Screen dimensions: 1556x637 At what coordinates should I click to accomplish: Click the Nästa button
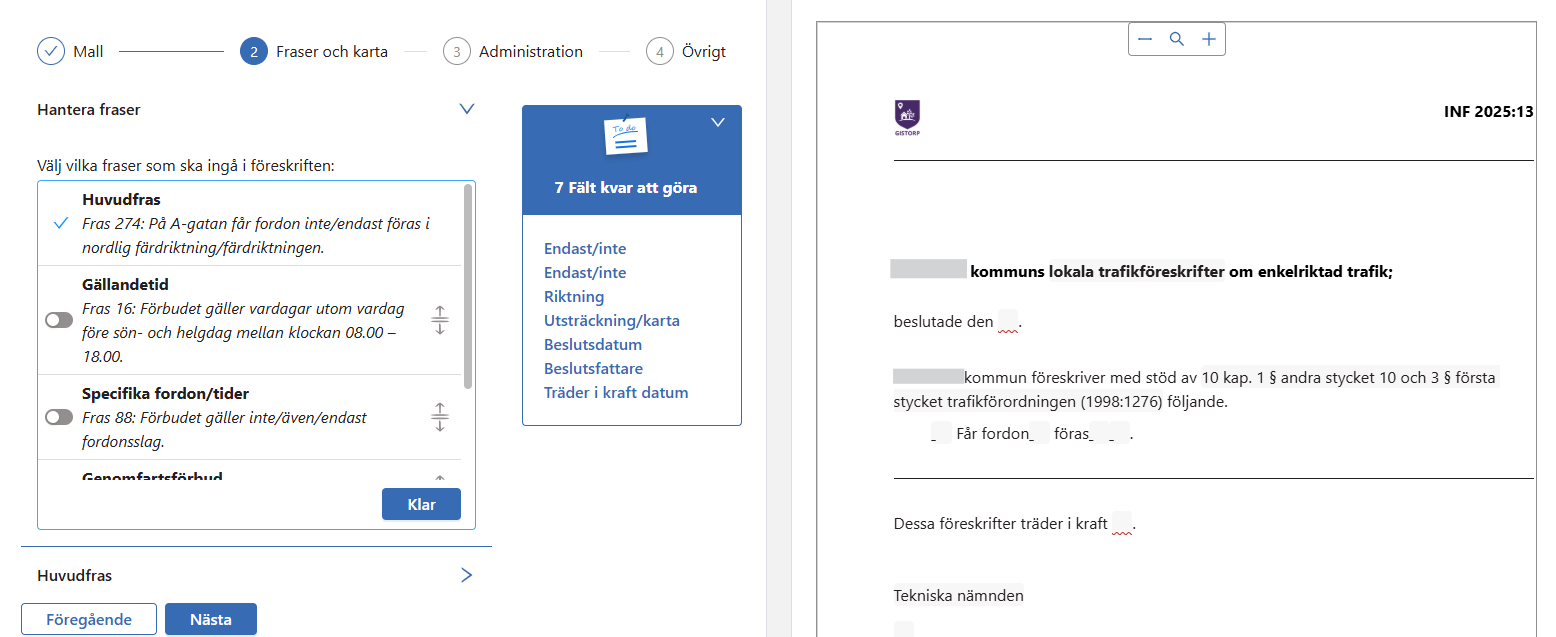coord(210,619)
